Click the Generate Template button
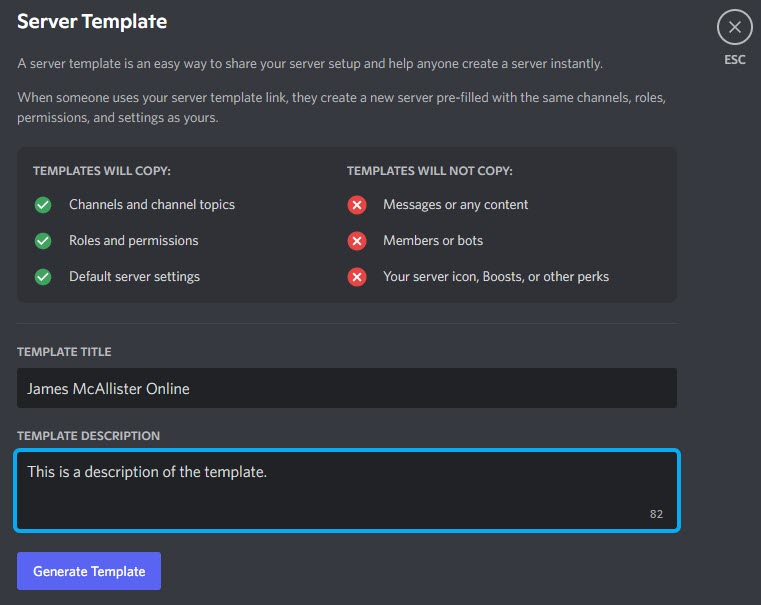Screen dimensions: 761x605 (x=89, y=571)
